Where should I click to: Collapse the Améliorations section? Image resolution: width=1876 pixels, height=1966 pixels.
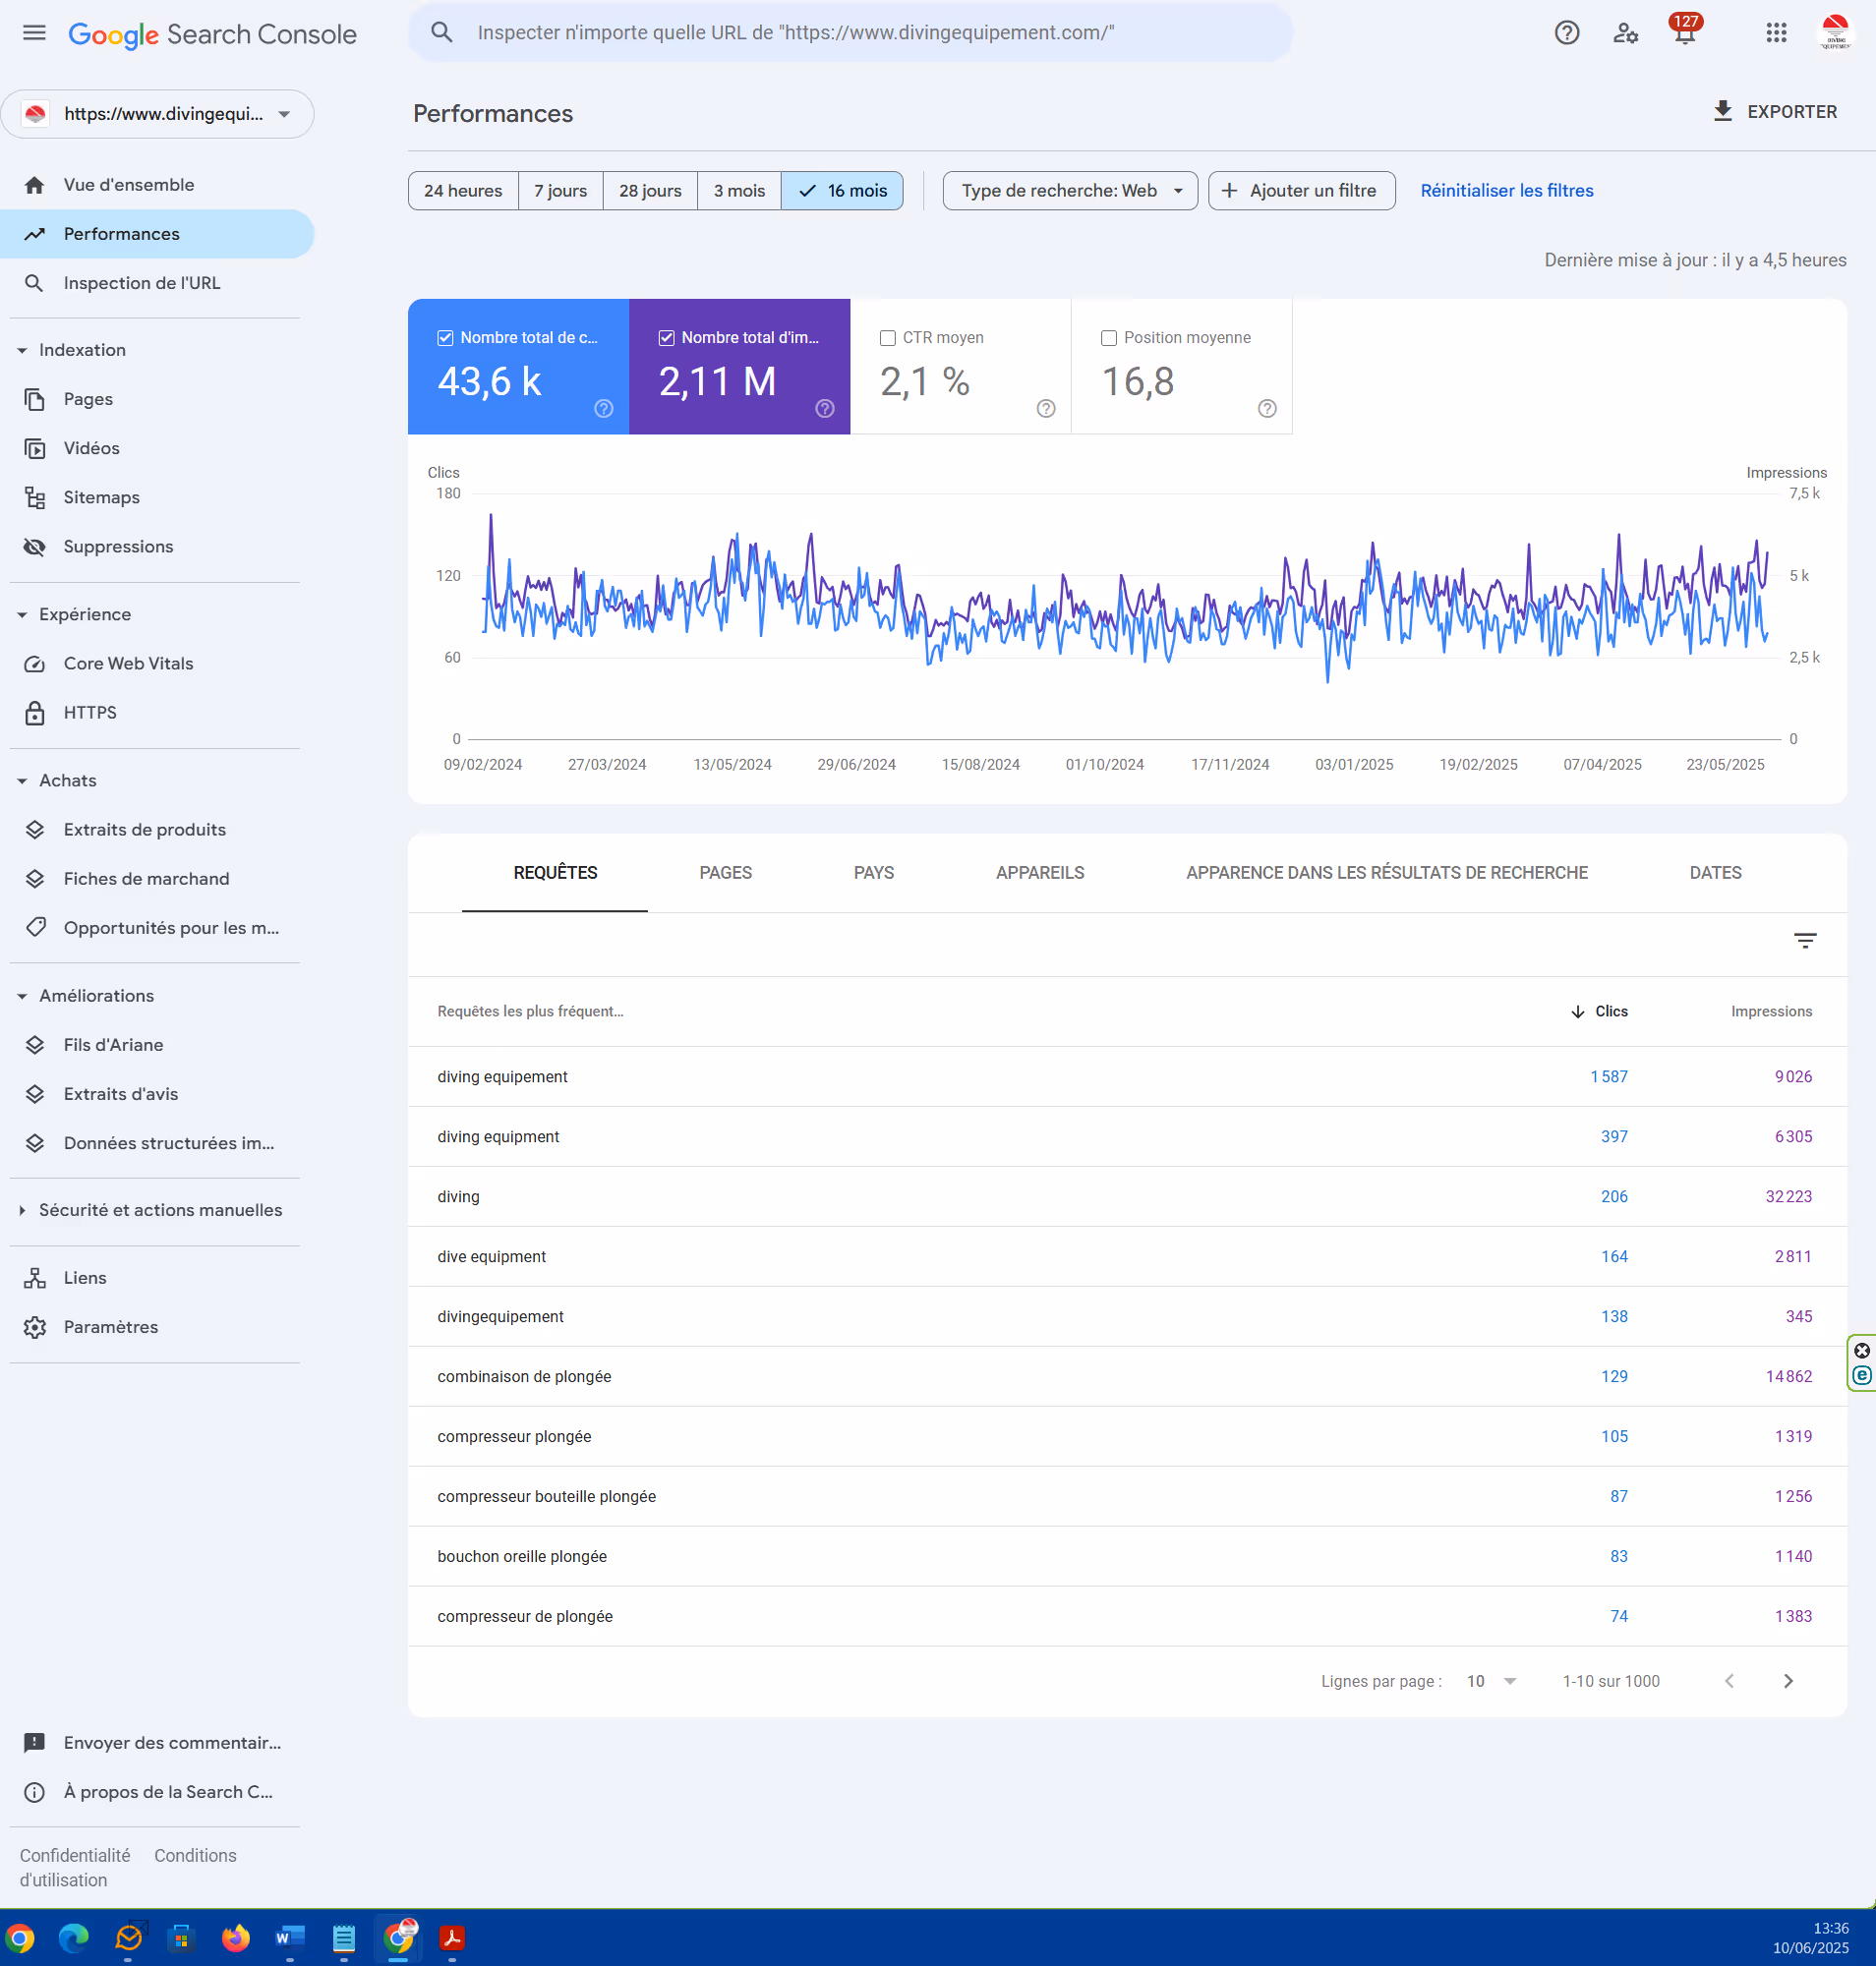(22, 995)
